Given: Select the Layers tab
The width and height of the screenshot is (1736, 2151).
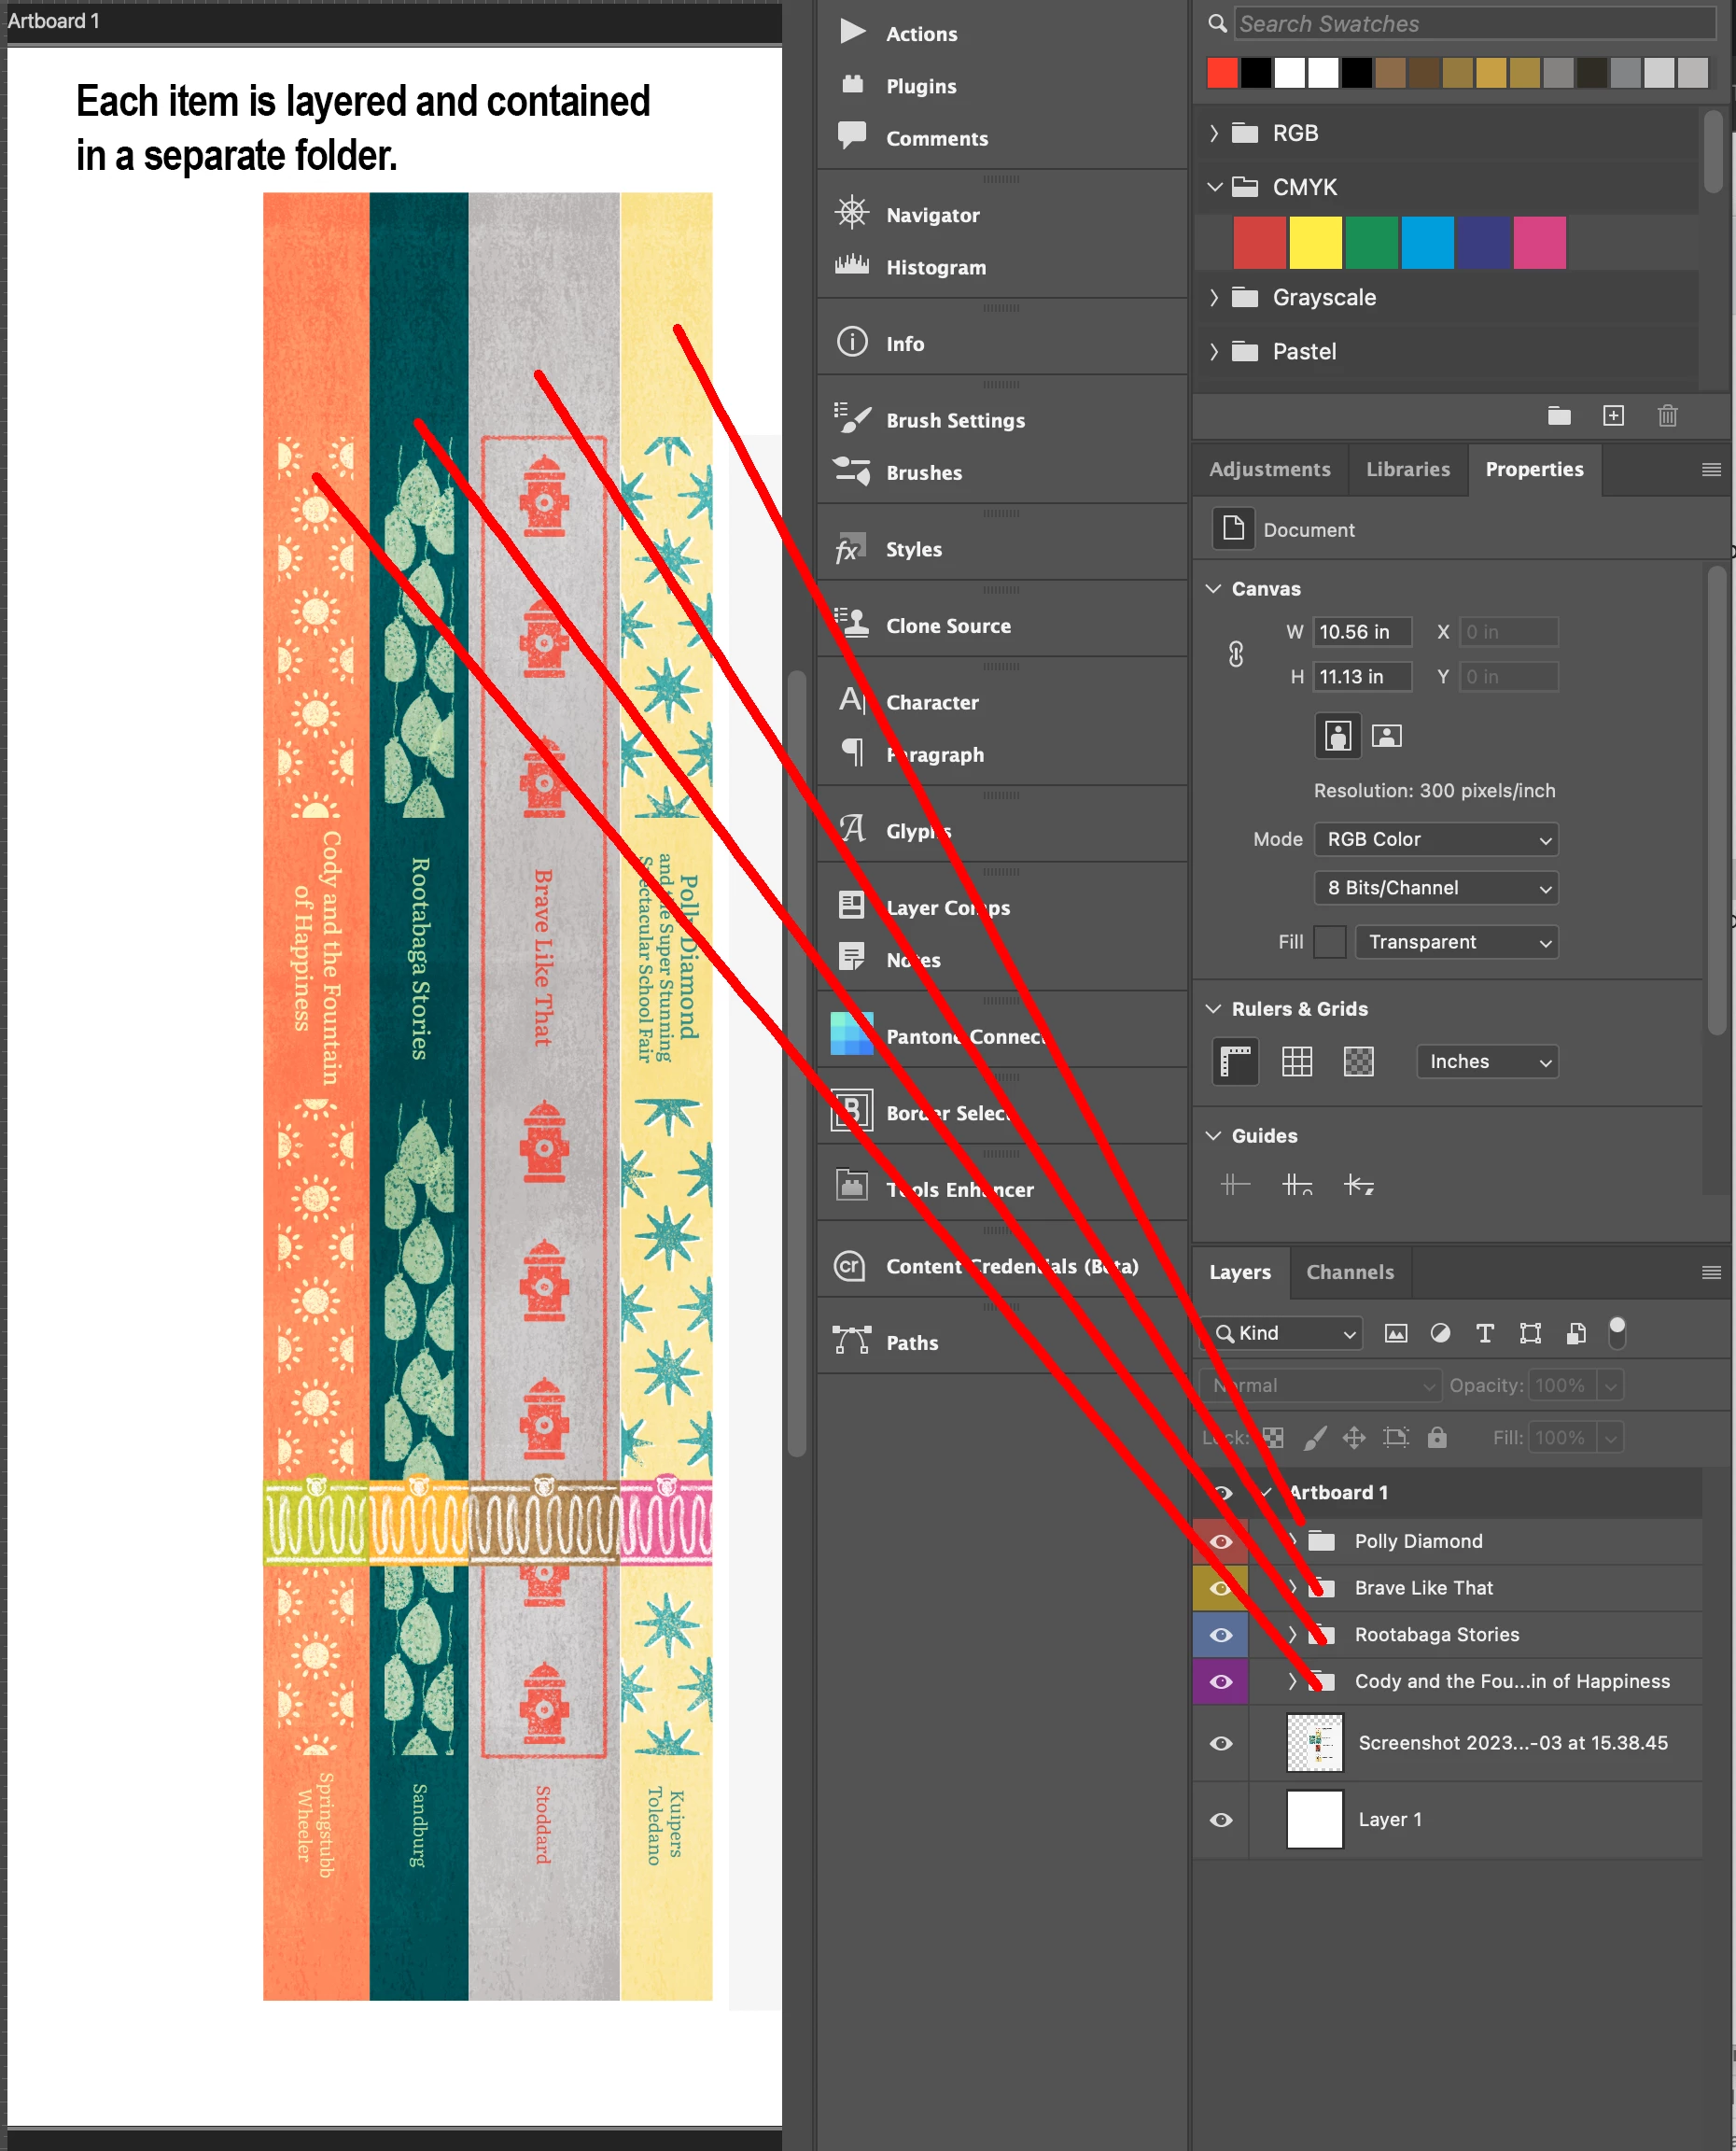Looking at the screenshot, I should pos(1240,1272).
